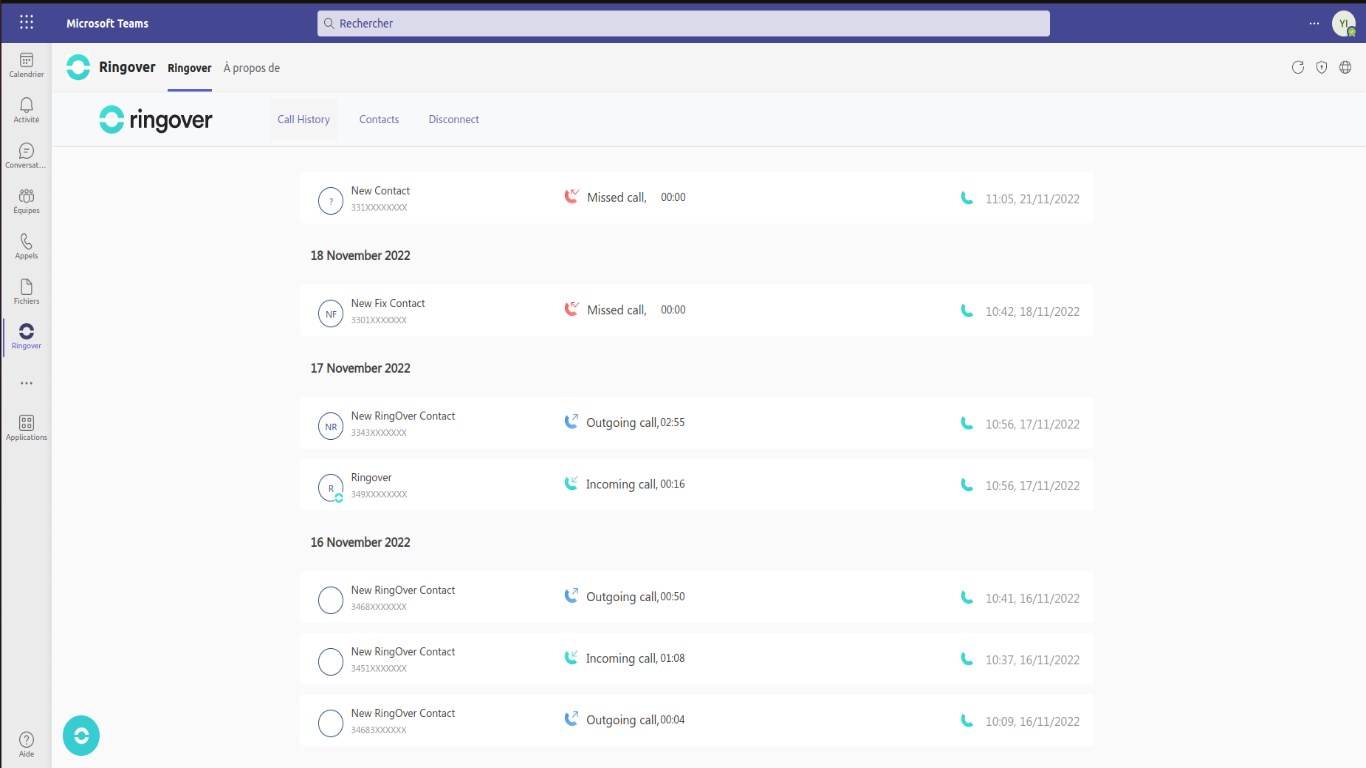Click the Rechercher search field
The image size is (1366, 768).
pyautogui.click(x=684, y=23)
